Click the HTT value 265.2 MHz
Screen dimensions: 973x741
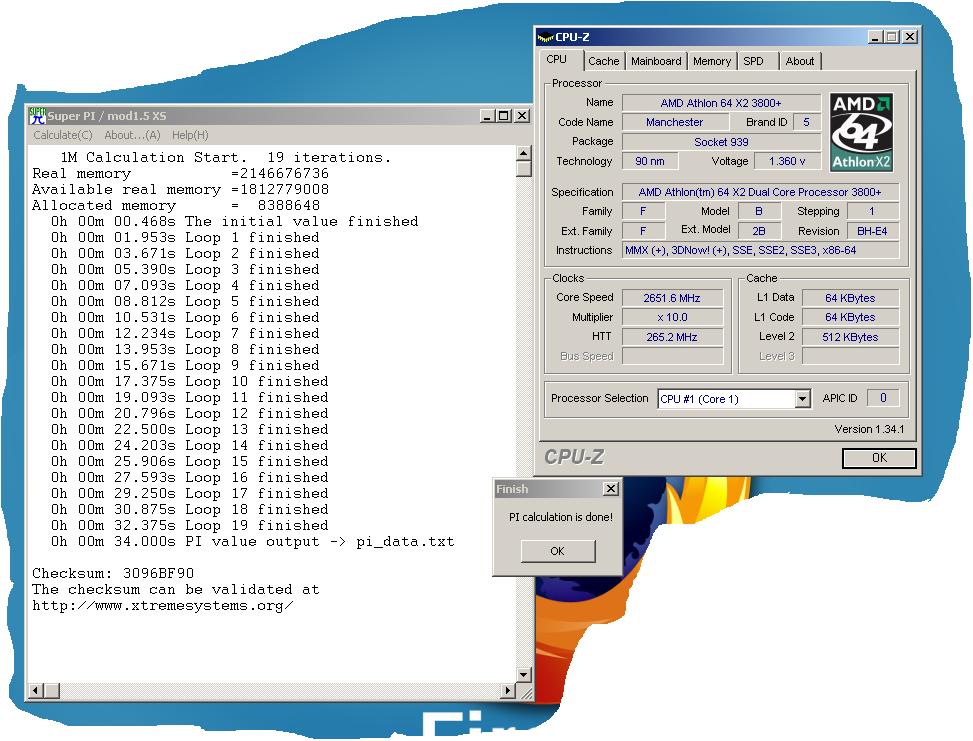click(x=672, y=337)
